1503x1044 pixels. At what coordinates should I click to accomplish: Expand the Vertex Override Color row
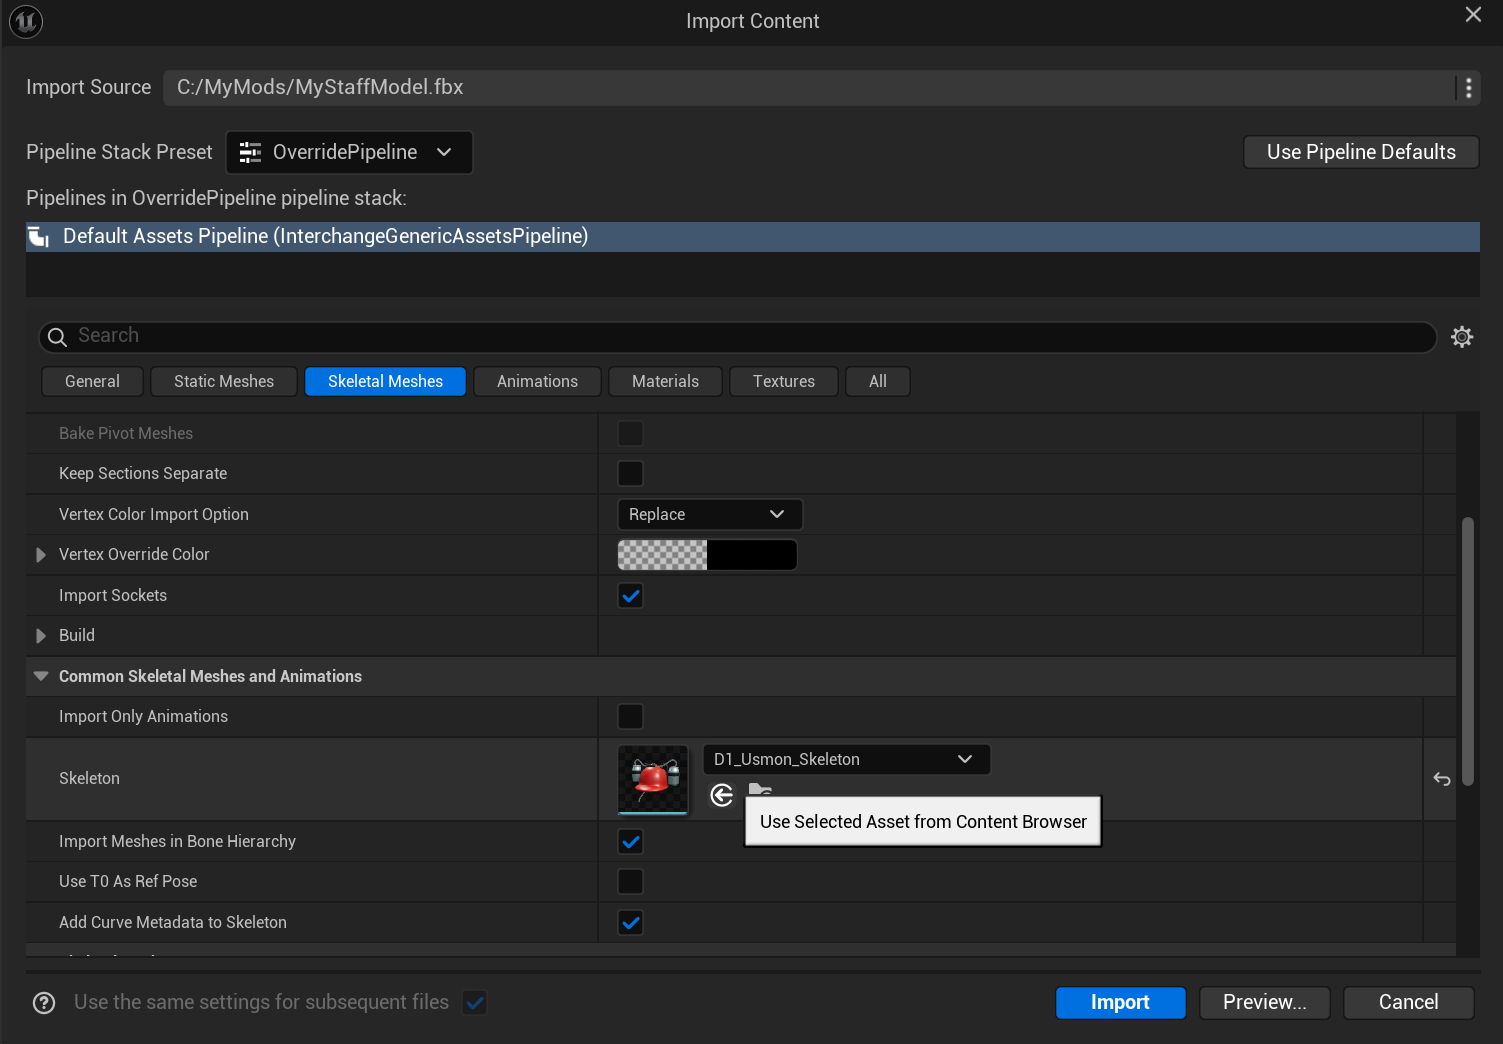pos(41,555)
